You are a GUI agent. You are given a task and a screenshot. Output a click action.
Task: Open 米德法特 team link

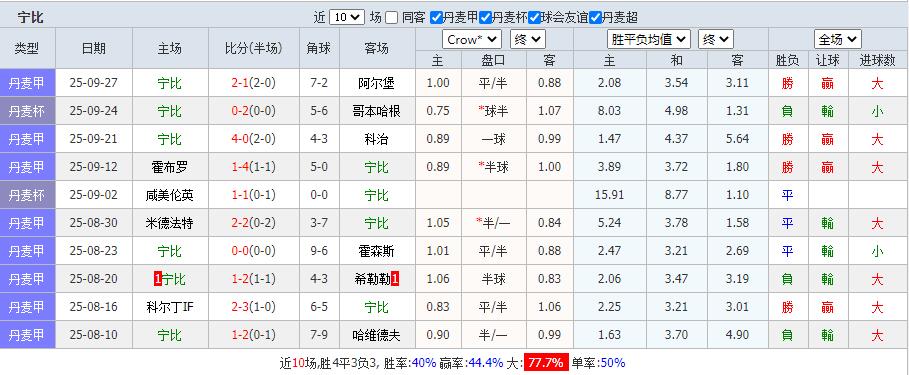(169, 223)
